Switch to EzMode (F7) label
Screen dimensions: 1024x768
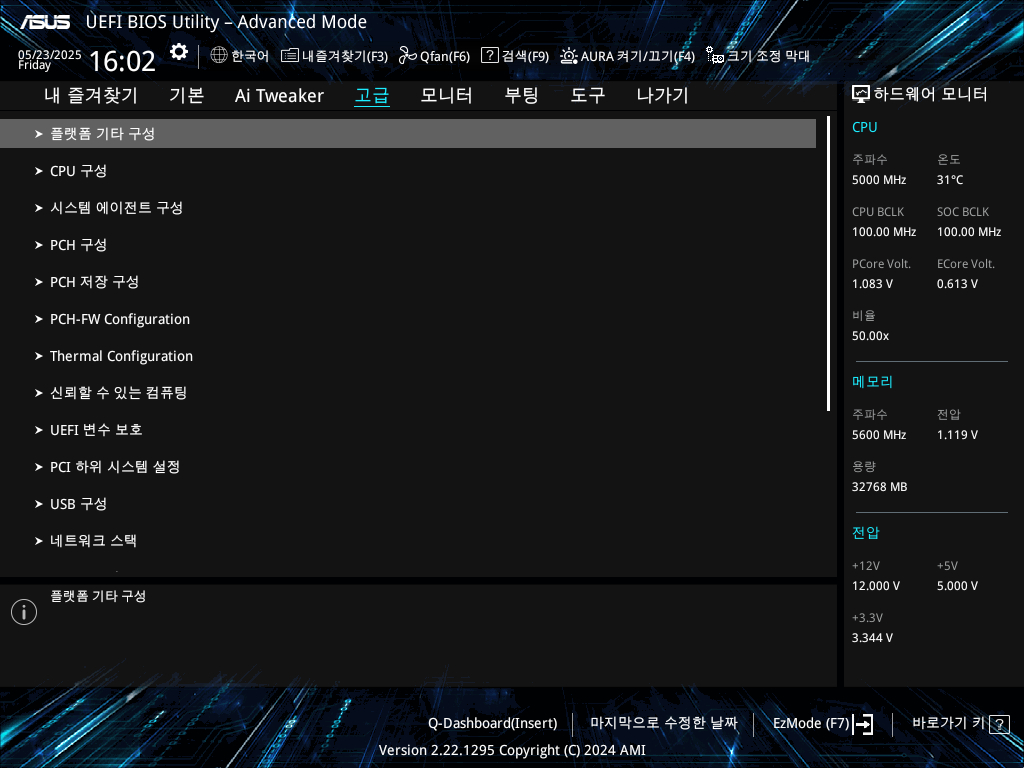(x=811, y=724)
